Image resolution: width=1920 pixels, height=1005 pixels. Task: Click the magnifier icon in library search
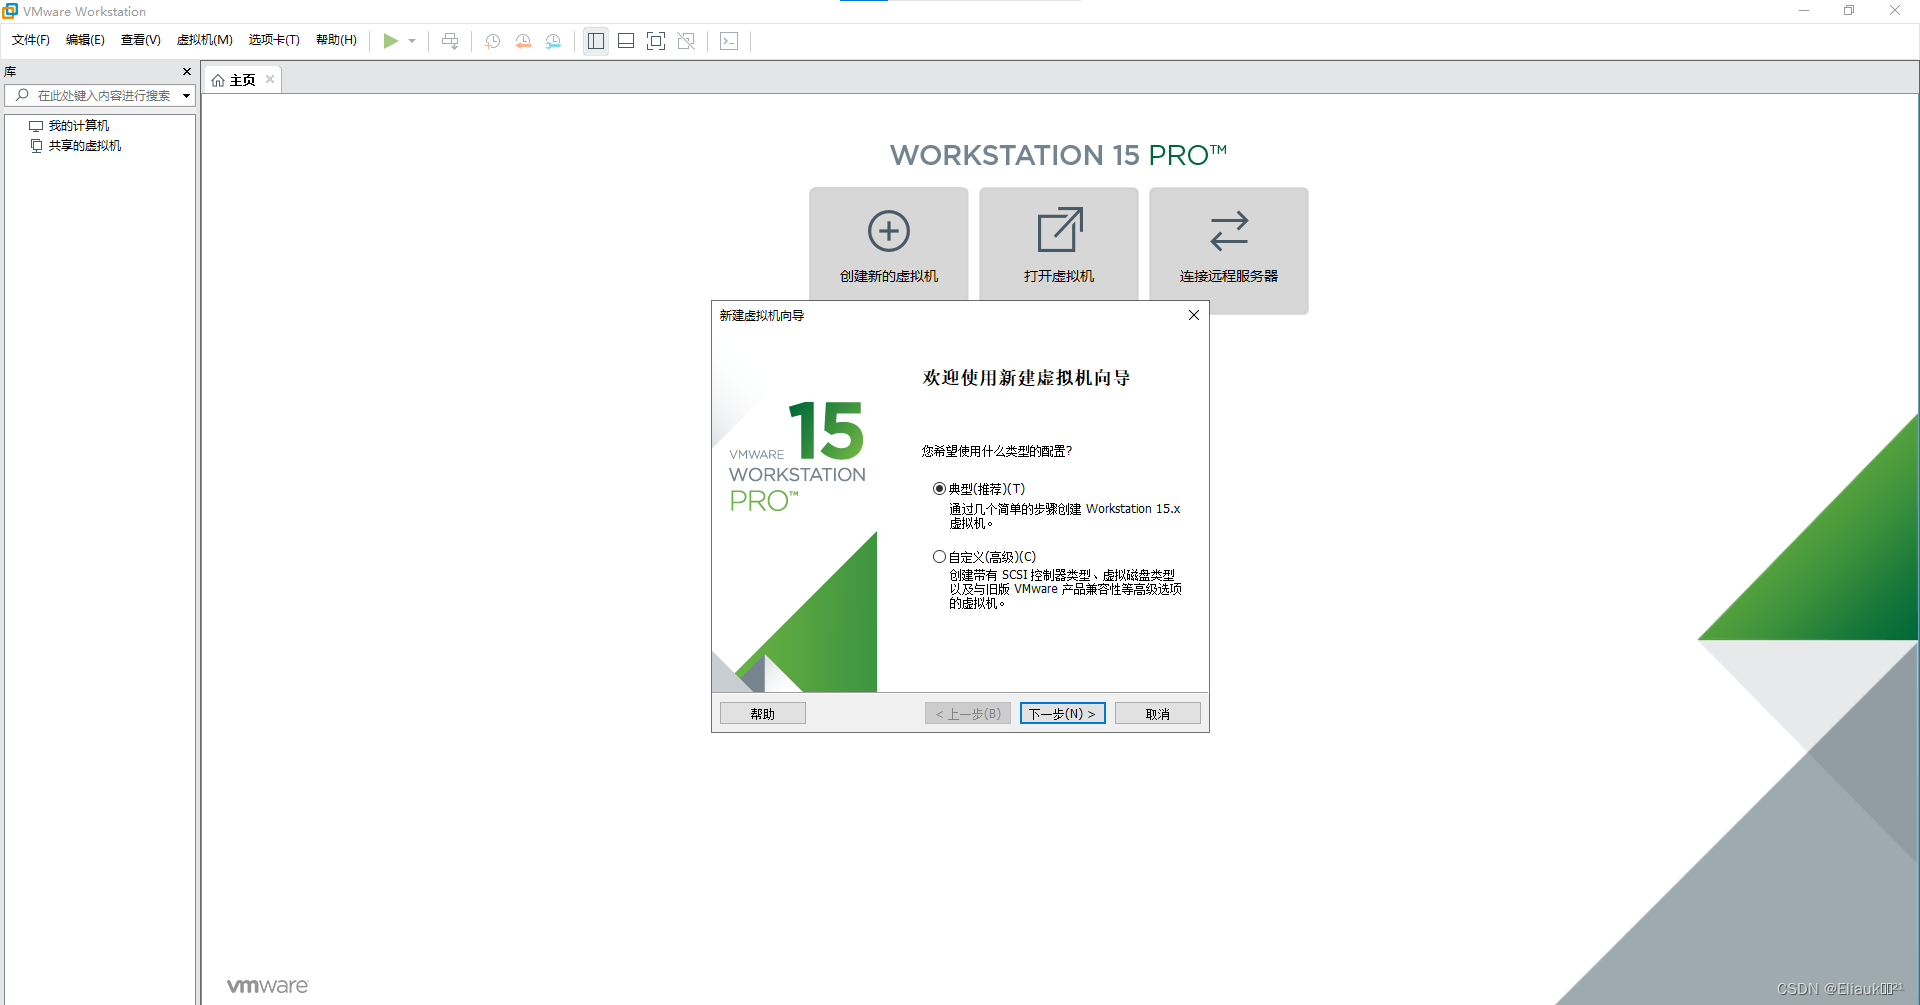click(x=22, y=96)
